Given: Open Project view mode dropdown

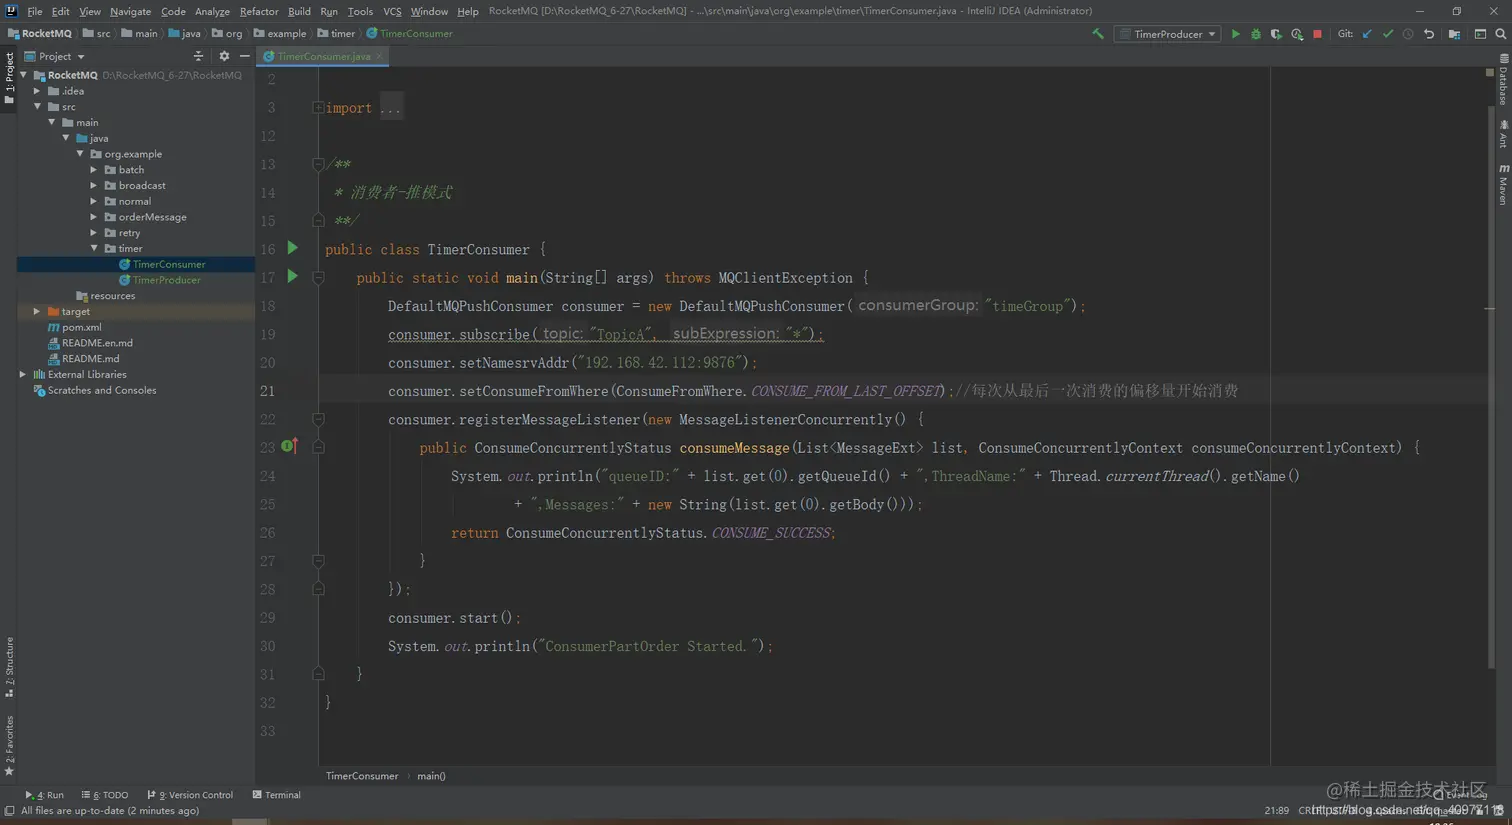Looking at the screenshot, I should [55, 56].
